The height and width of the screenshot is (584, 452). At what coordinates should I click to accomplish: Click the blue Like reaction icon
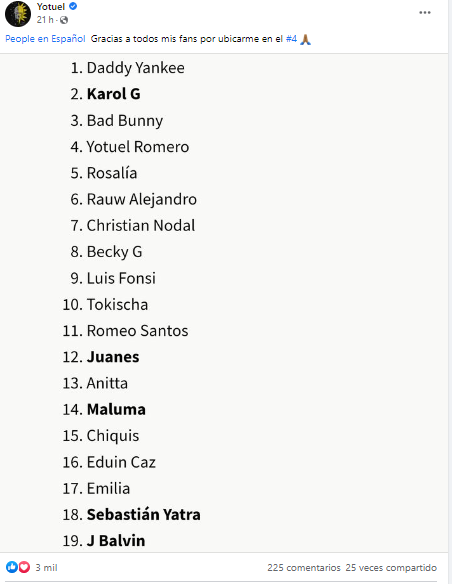12,567
